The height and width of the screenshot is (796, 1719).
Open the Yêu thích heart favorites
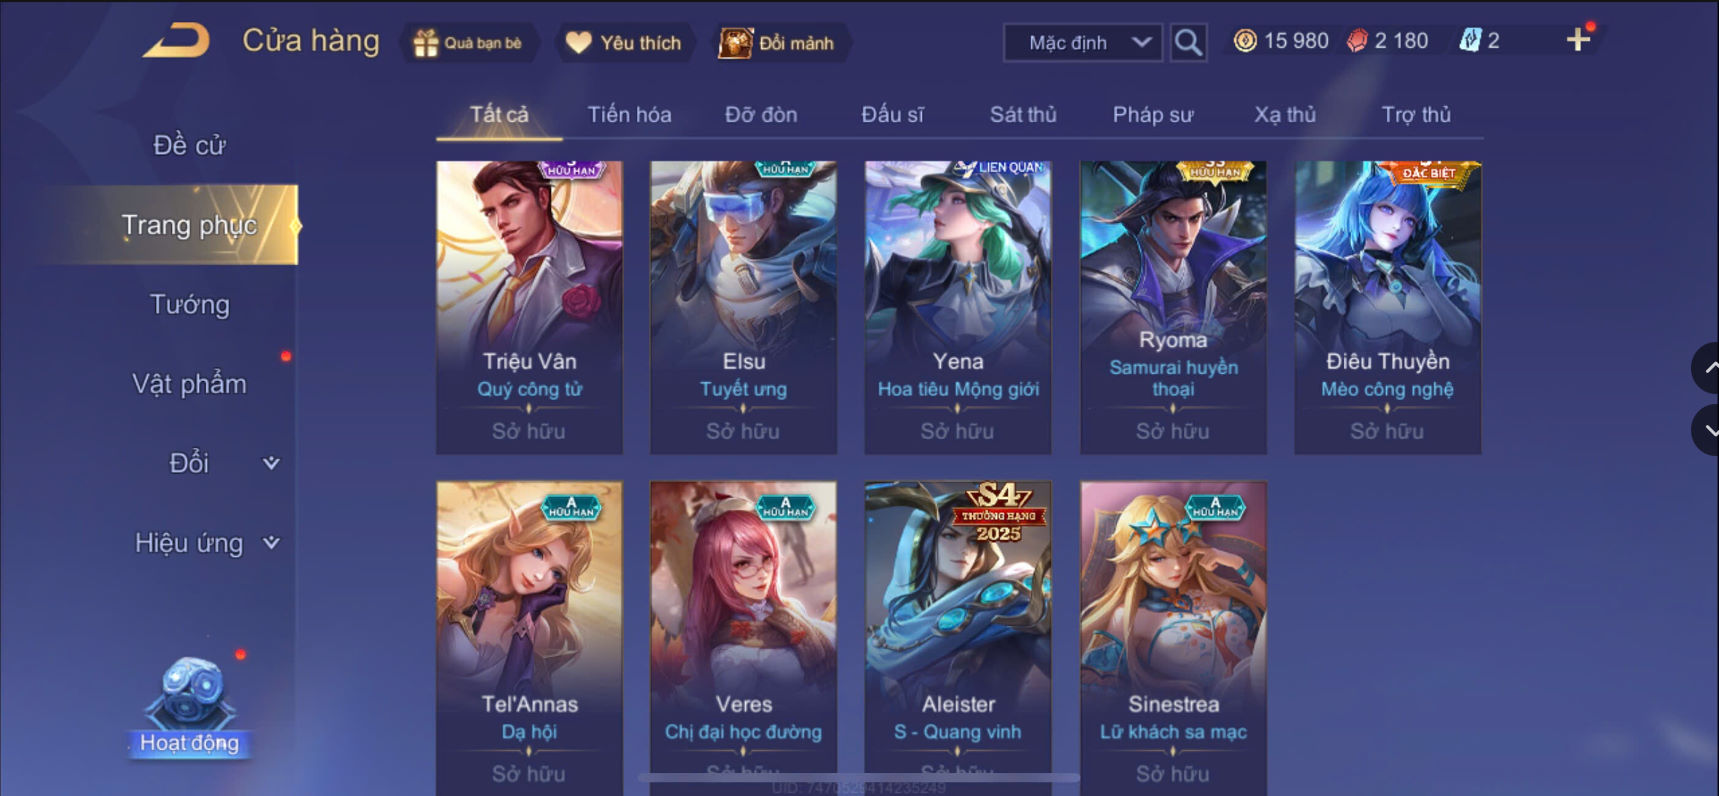[x=579, y=43]
